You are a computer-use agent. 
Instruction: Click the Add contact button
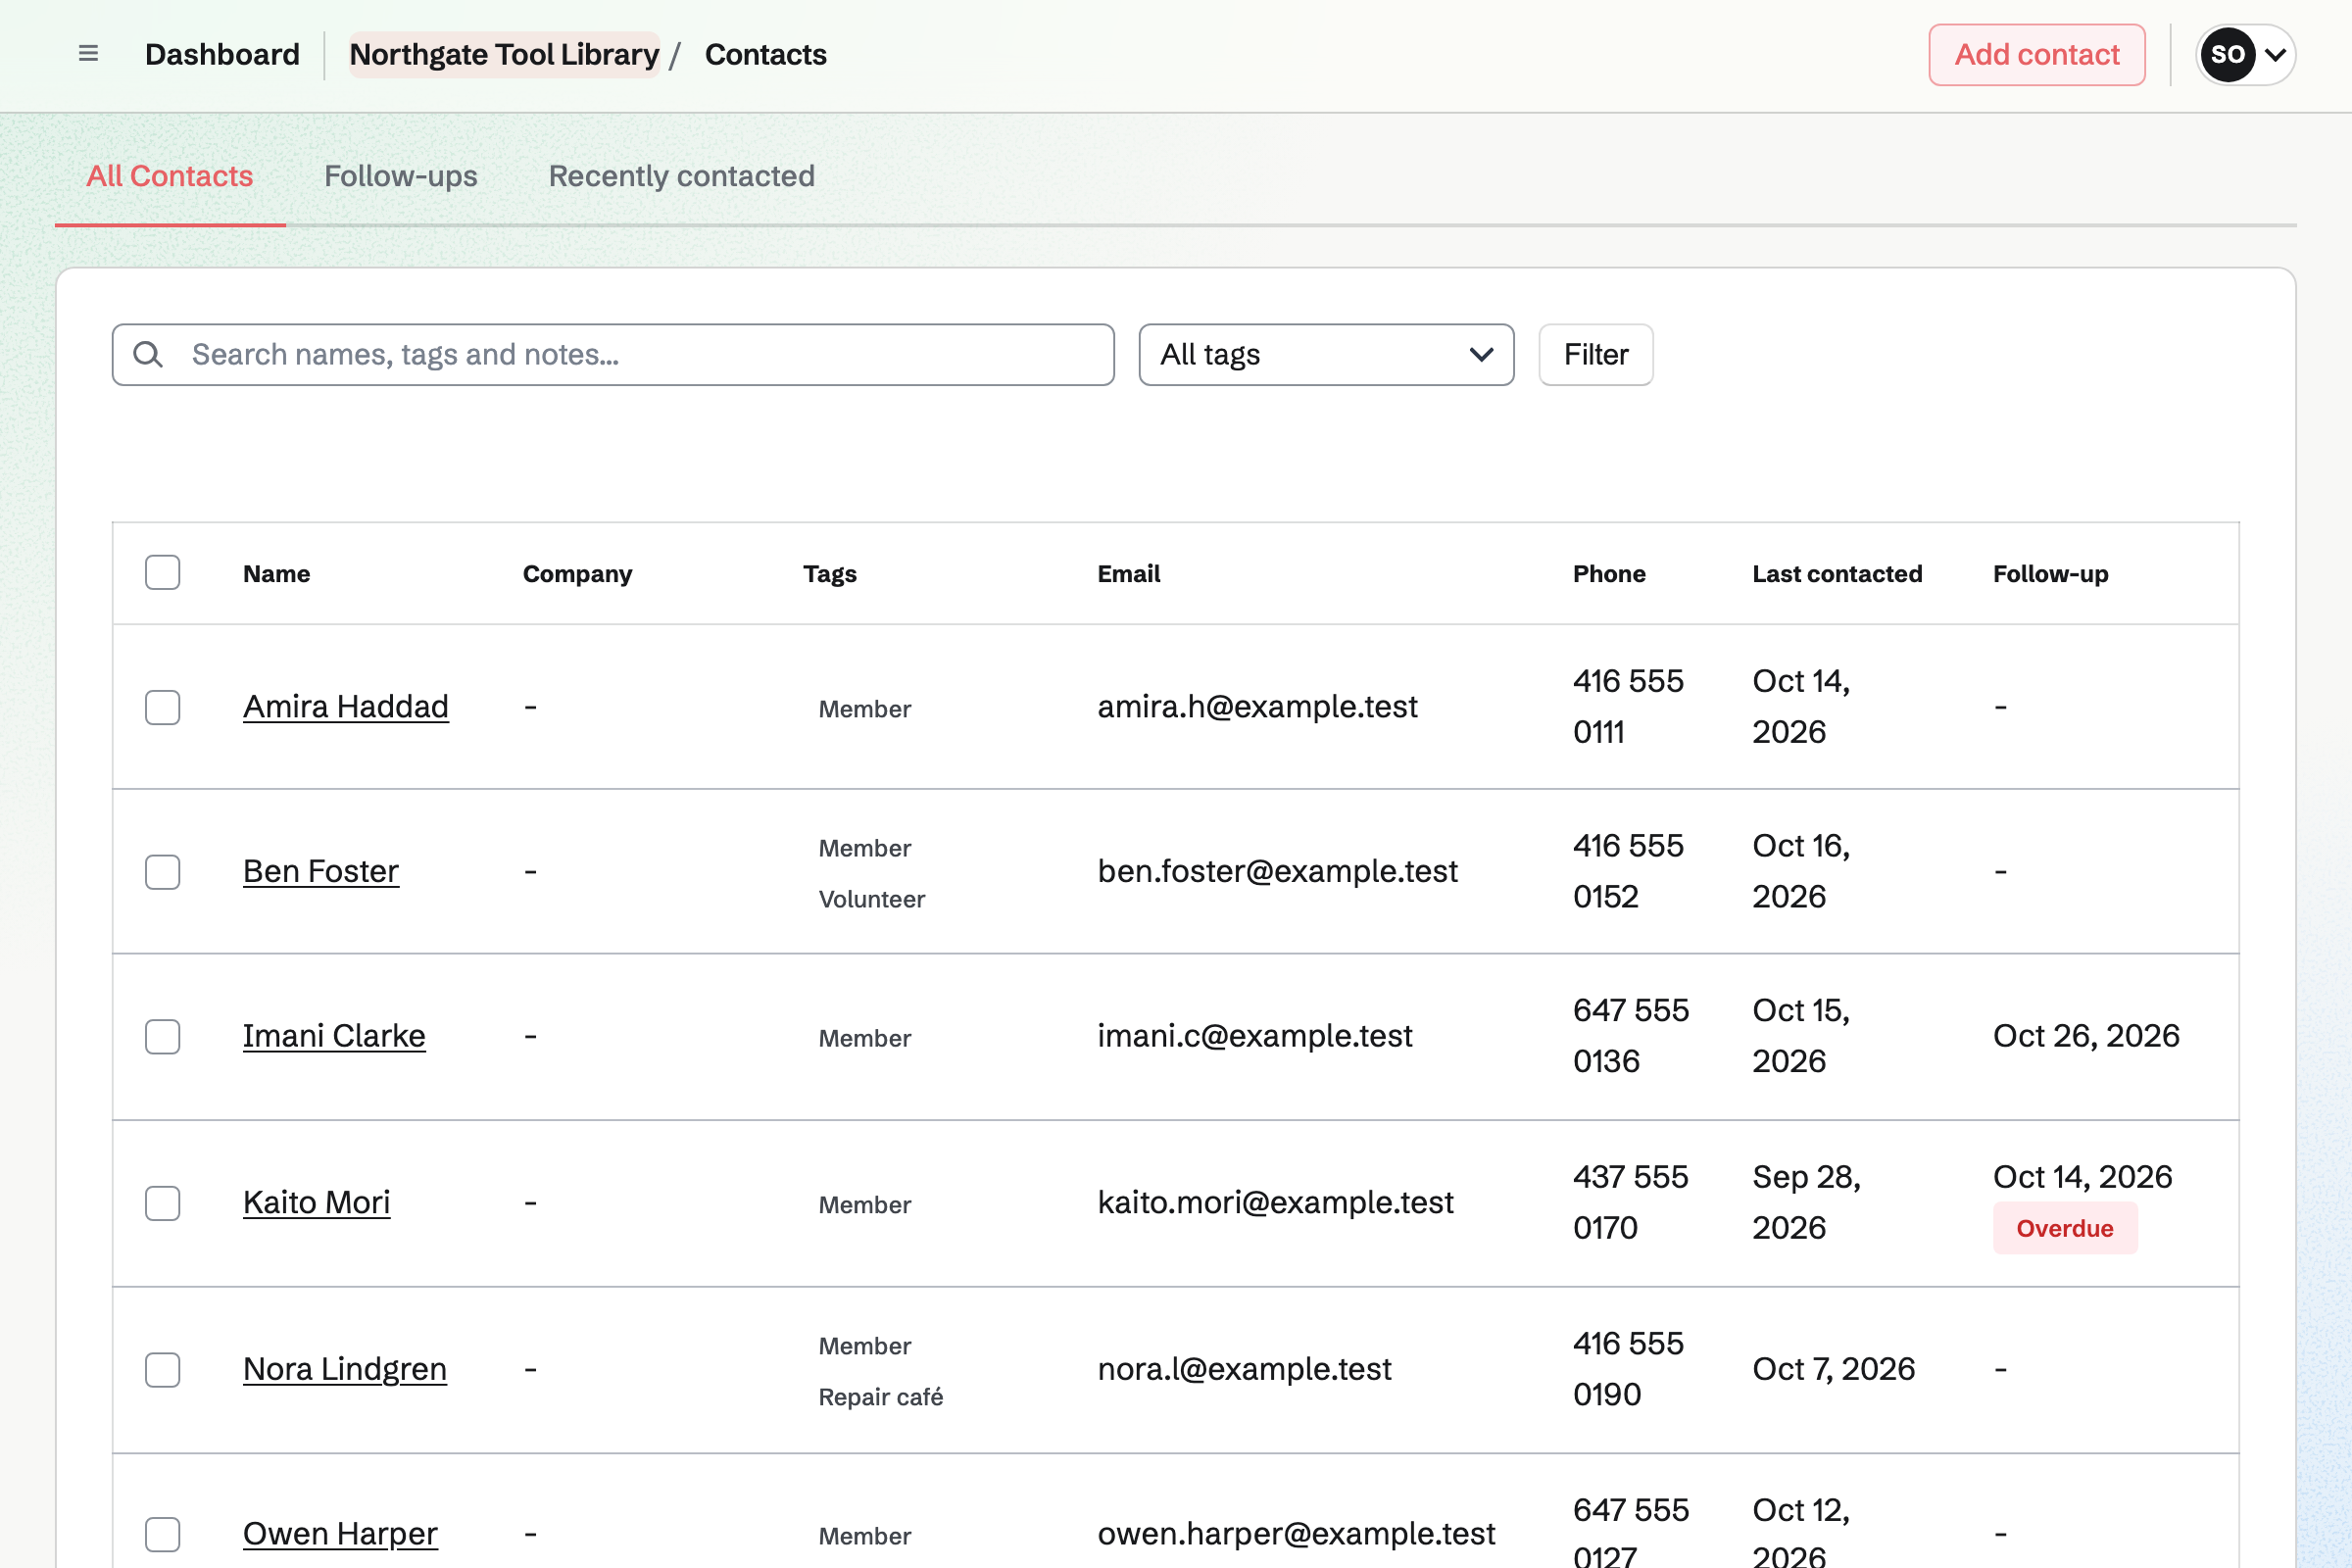[2037, 54]
